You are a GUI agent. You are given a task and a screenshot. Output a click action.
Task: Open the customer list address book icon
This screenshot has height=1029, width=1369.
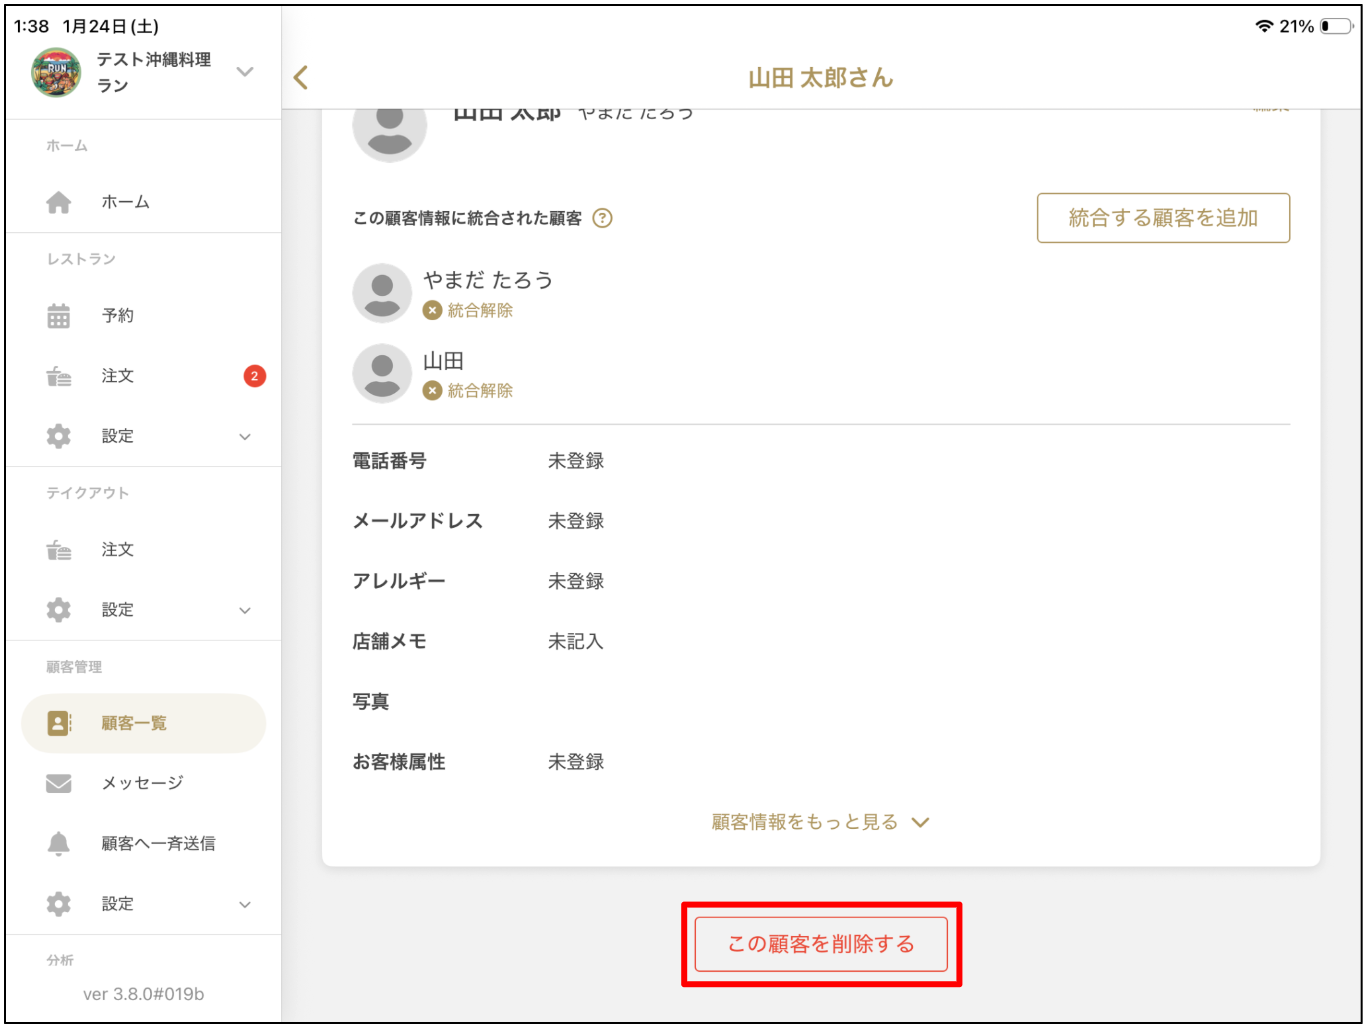click(59, 723)
